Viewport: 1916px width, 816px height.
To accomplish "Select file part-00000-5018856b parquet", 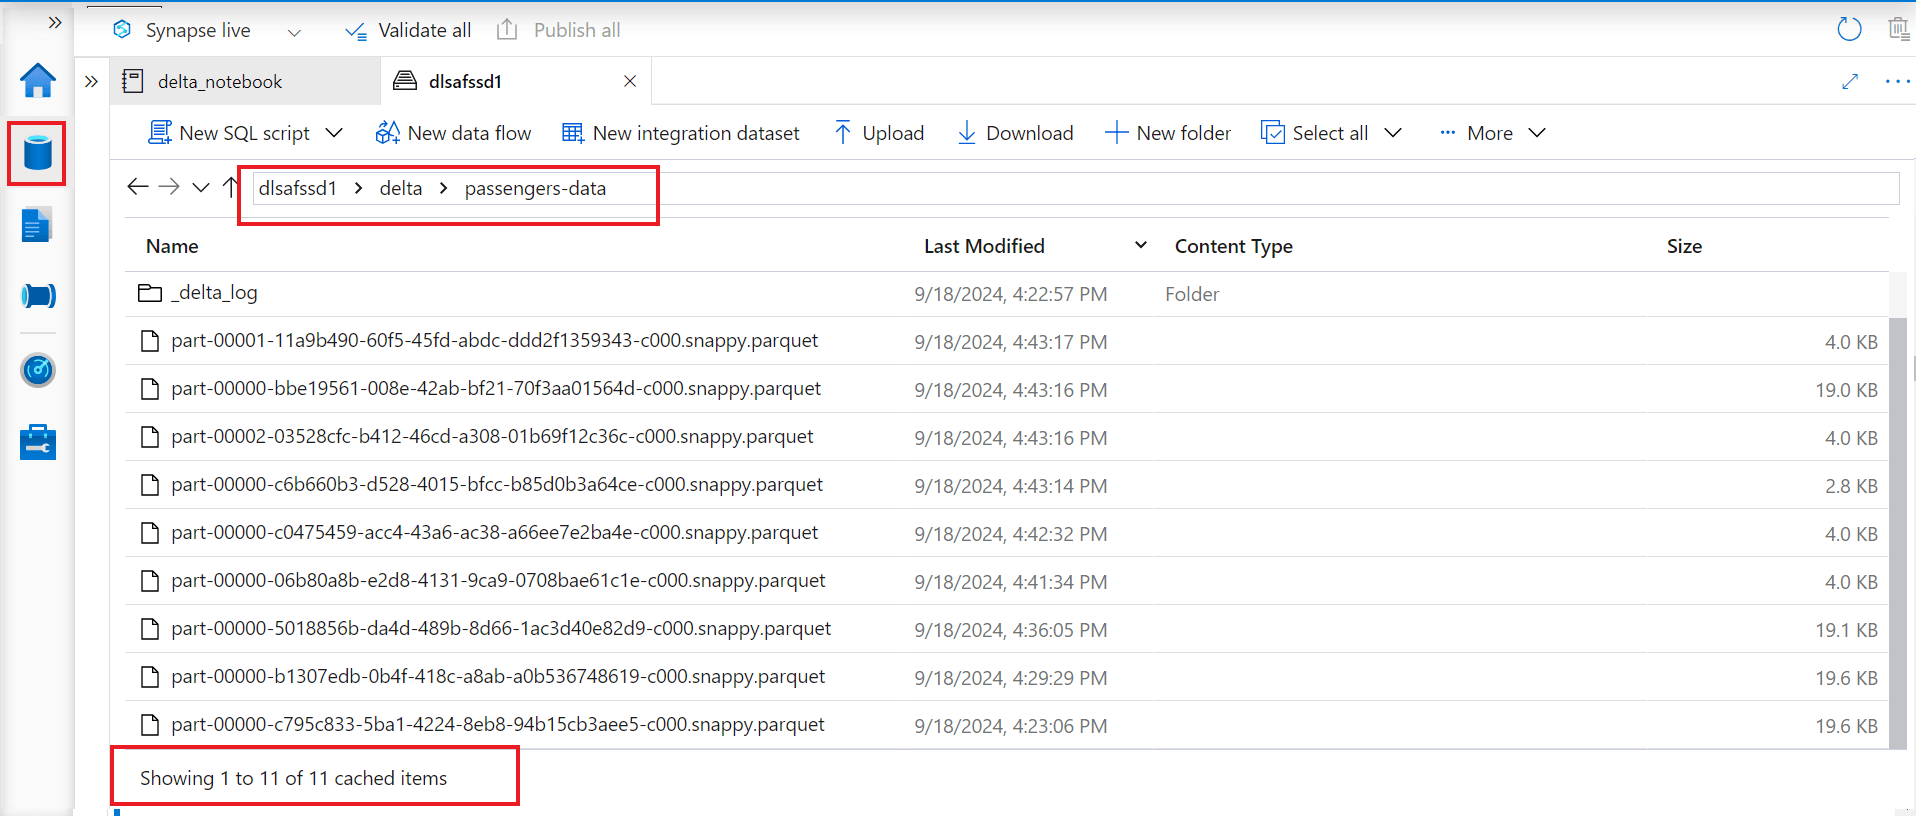I will tap(501, 629).
